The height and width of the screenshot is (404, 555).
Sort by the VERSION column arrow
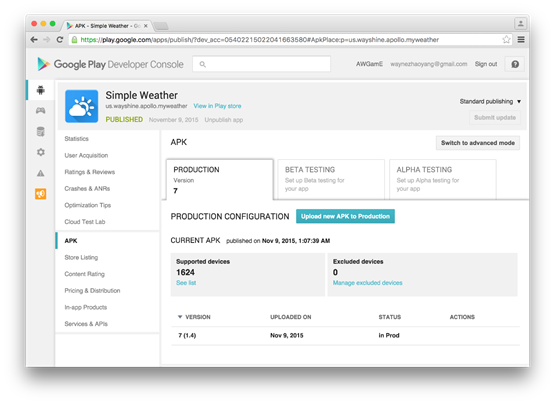[180, 317]
